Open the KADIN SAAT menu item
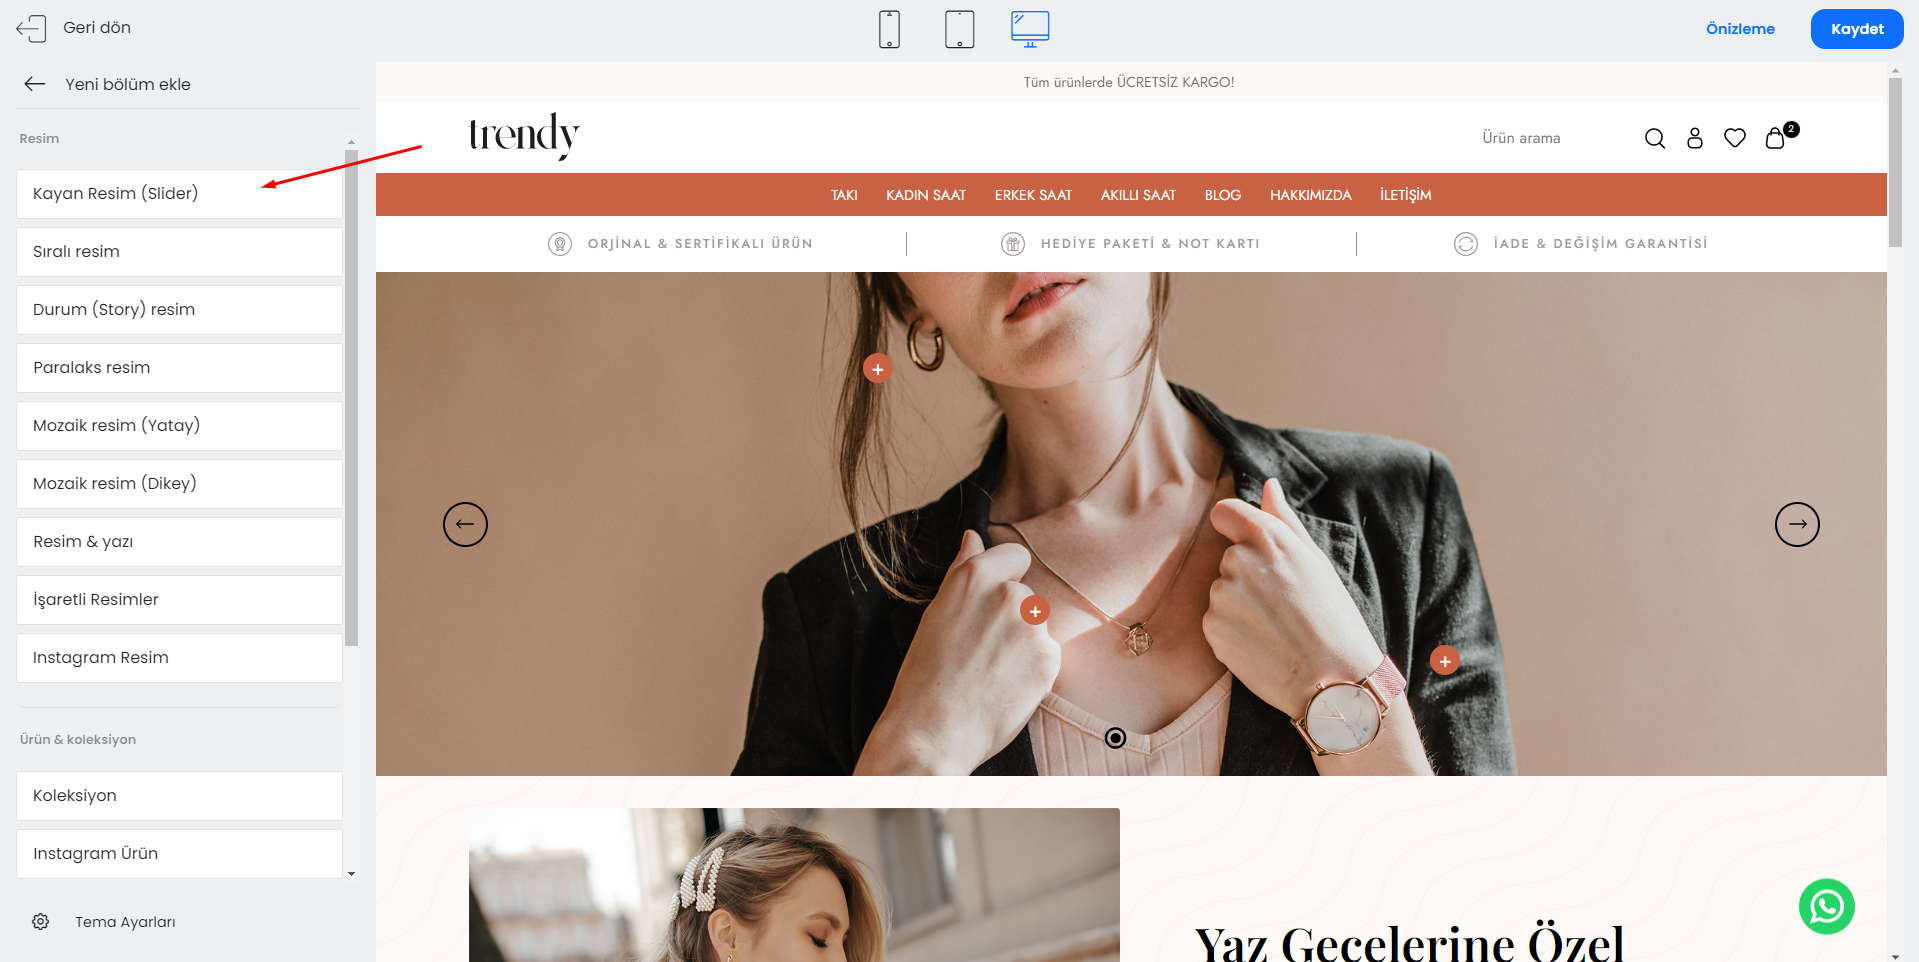 point(926,195)
